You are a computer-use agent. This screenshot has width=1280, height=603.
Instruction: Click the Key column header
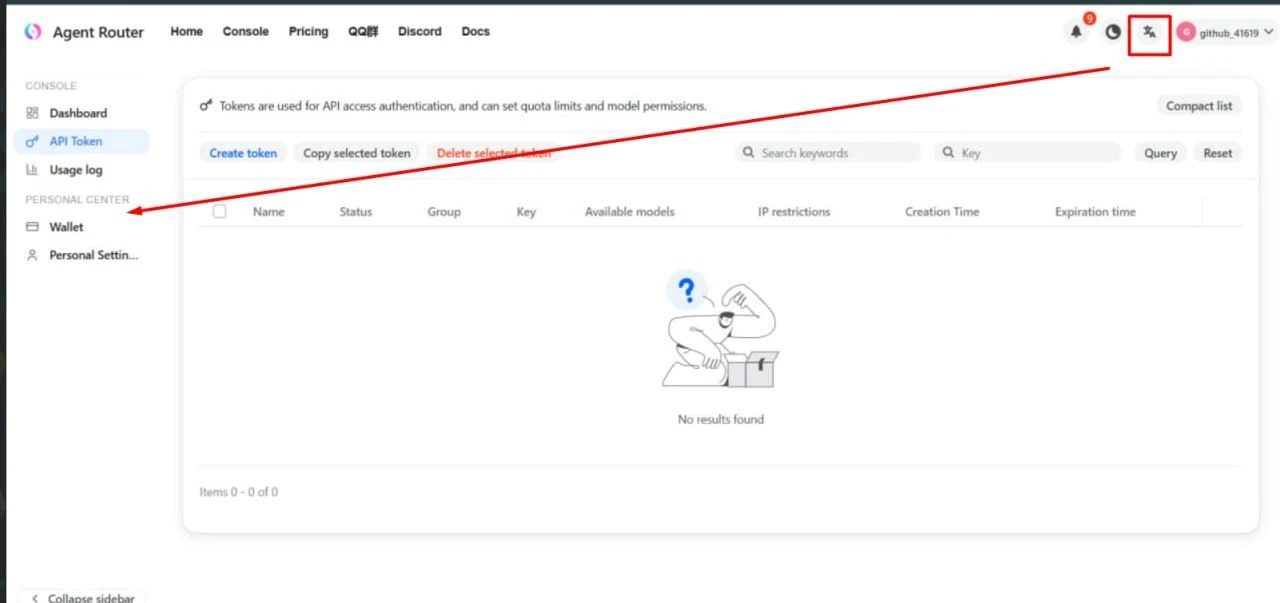point(526,212)
